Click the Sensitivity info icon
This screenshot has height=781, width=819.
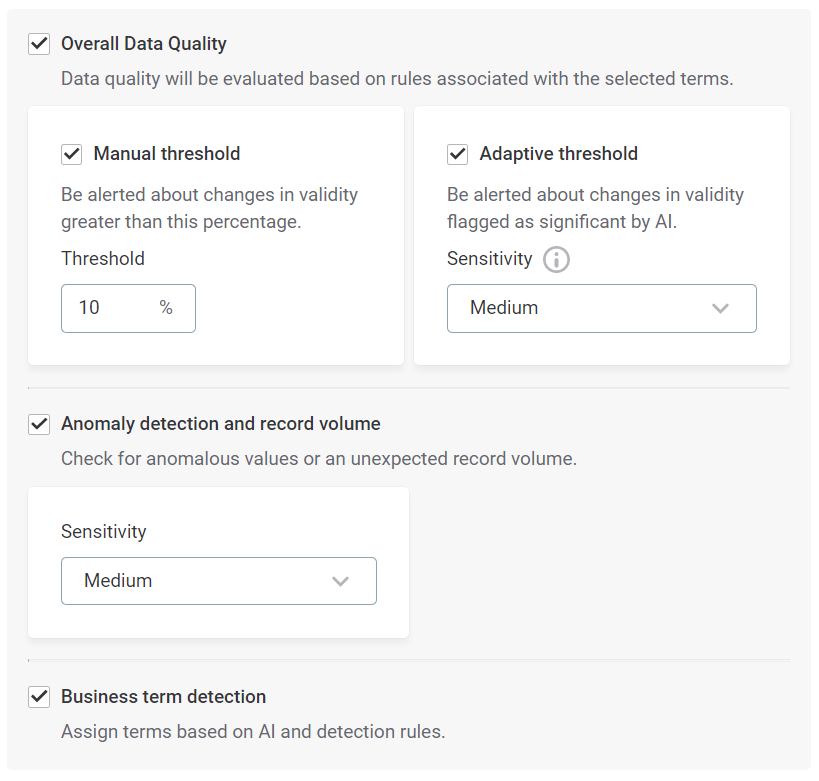click(556, 260)
